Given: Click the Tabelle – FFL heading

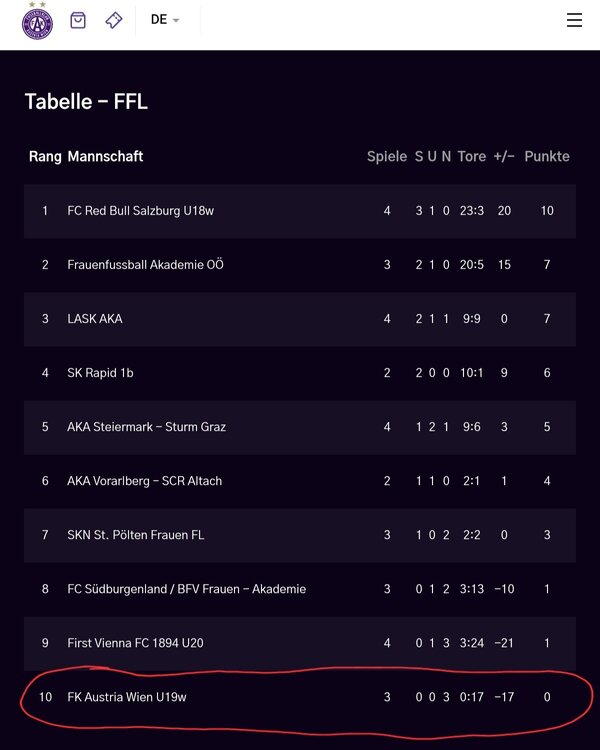Looking at the screenshot, I should pos(86,101).
